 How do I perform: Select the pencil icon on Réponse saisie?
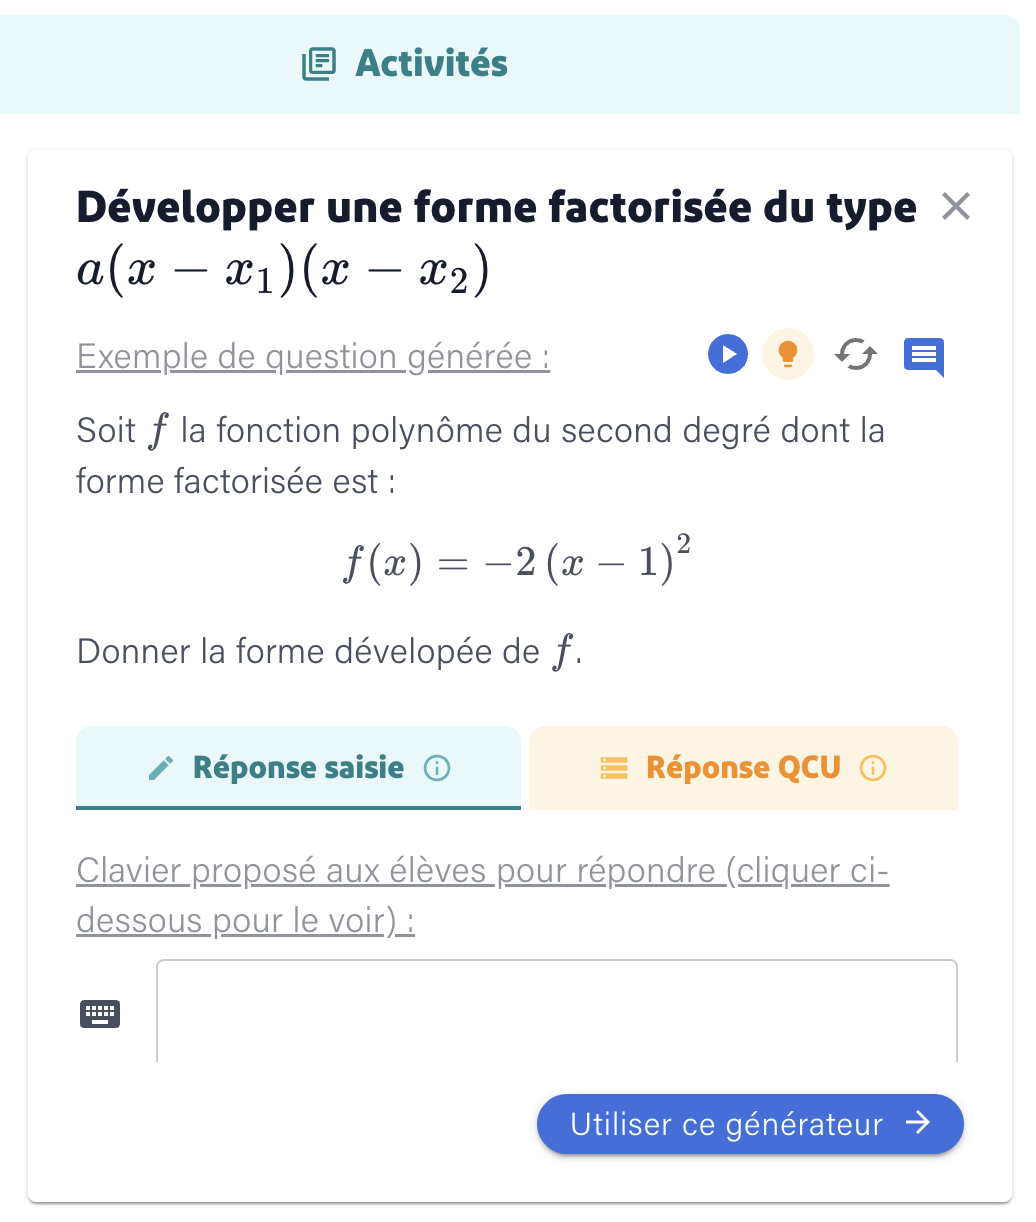coord(161,768)
